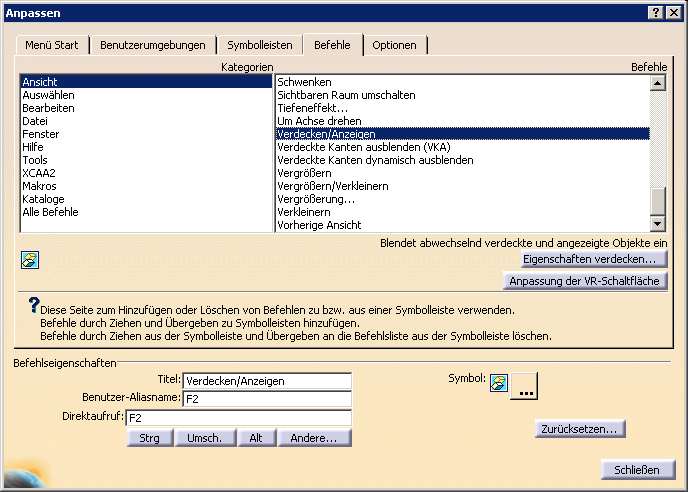Image resolution: width=688 pixels, height=492 pixels.
Task: Click the help question mark in title bar
Action: [x=655, y=12]
